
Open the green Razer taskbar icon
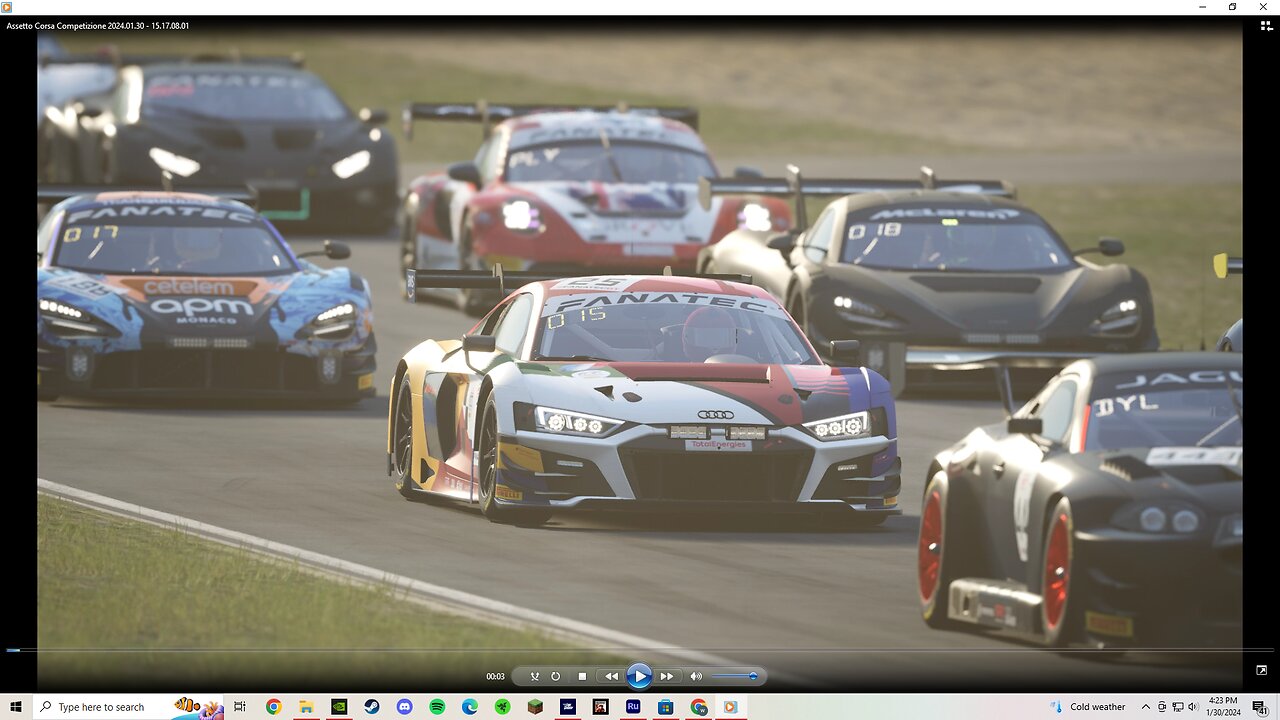pyautogui.click(x=502, y=707)
